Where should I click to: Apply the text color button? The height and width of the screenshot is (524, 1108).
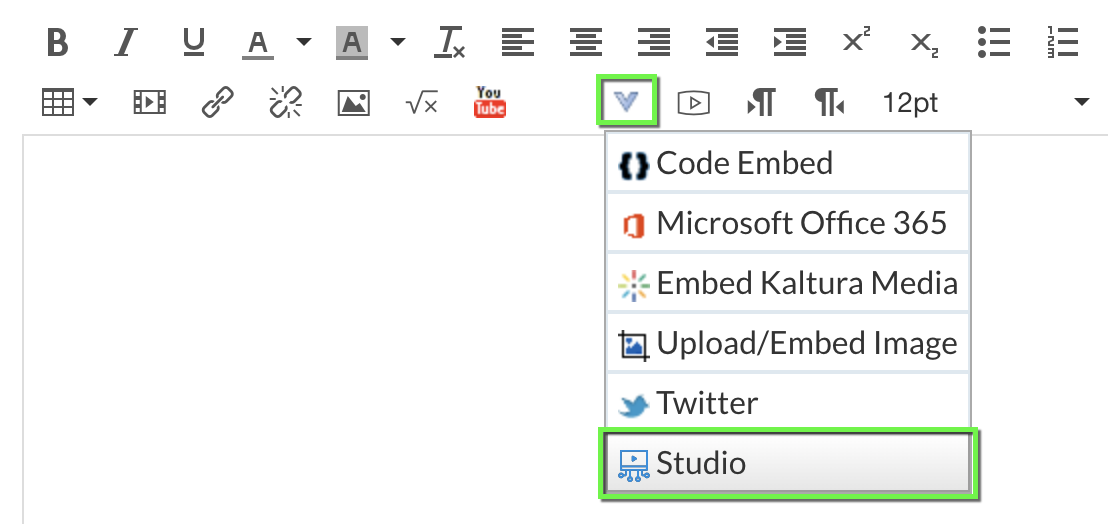(258, 44)
